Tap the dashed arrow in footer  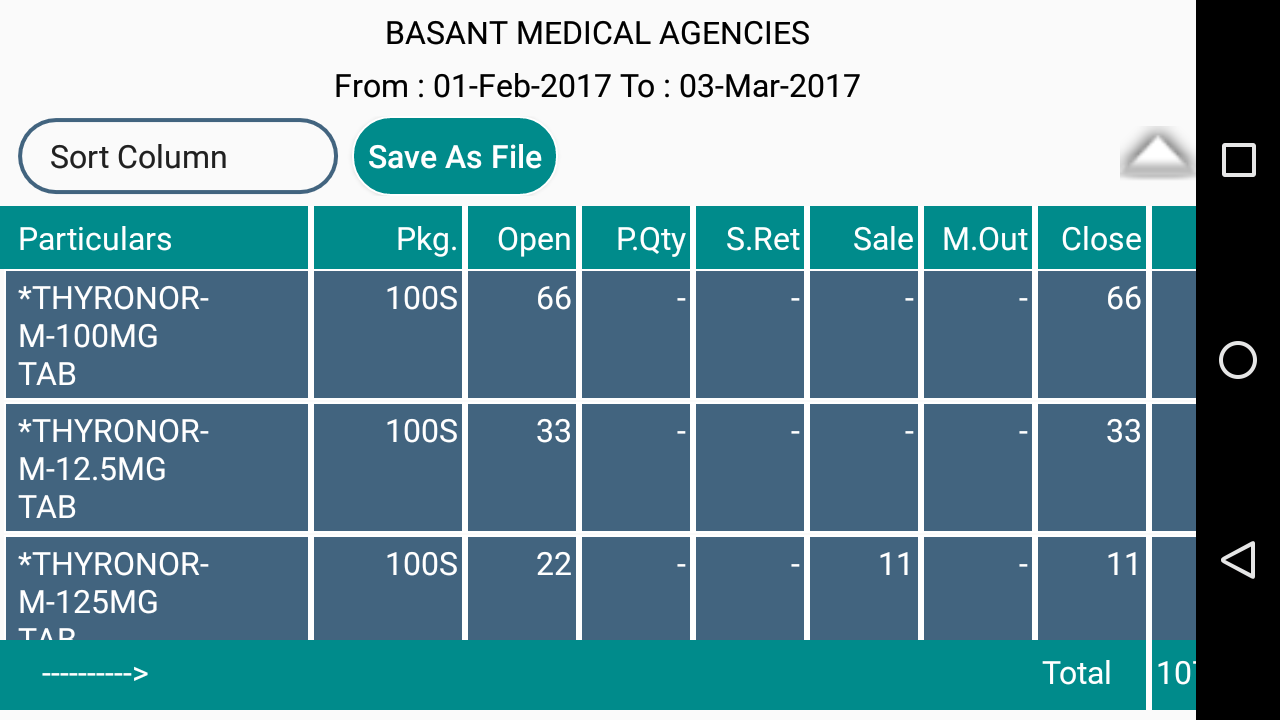(94, 673)
